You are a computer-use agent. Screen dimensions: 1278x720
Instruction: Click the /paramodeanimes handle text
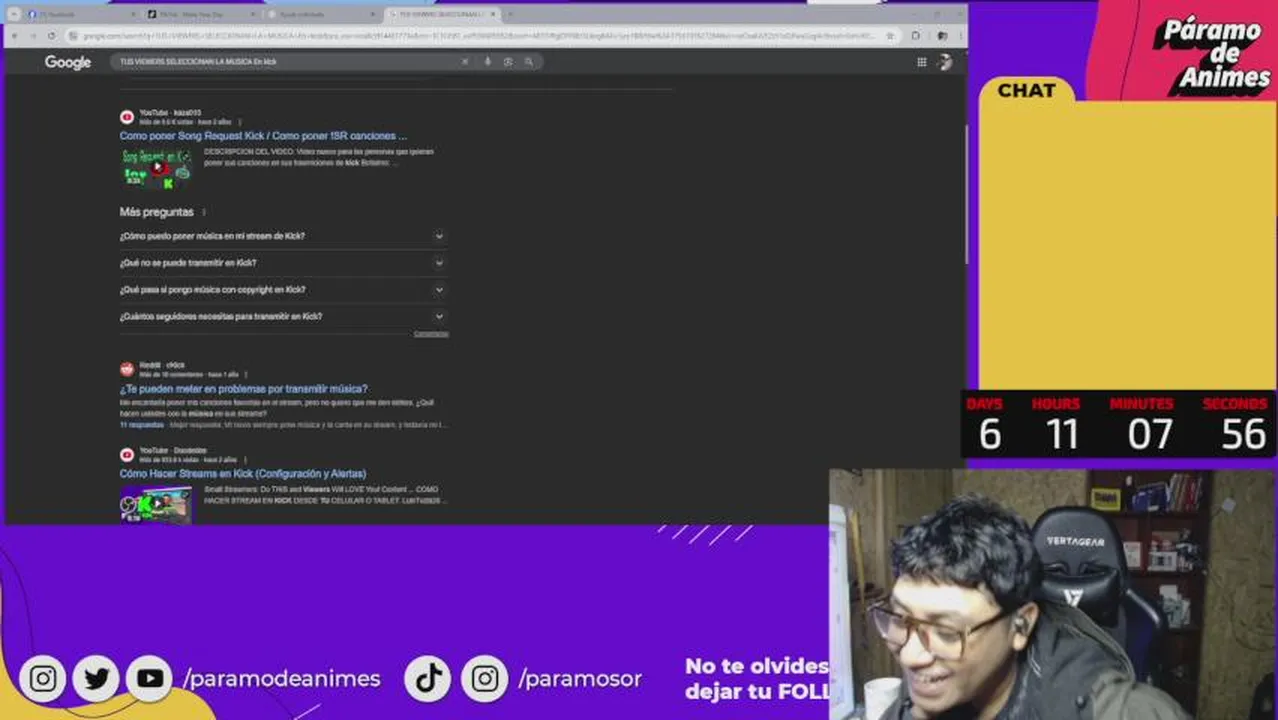tap(282, 679)
